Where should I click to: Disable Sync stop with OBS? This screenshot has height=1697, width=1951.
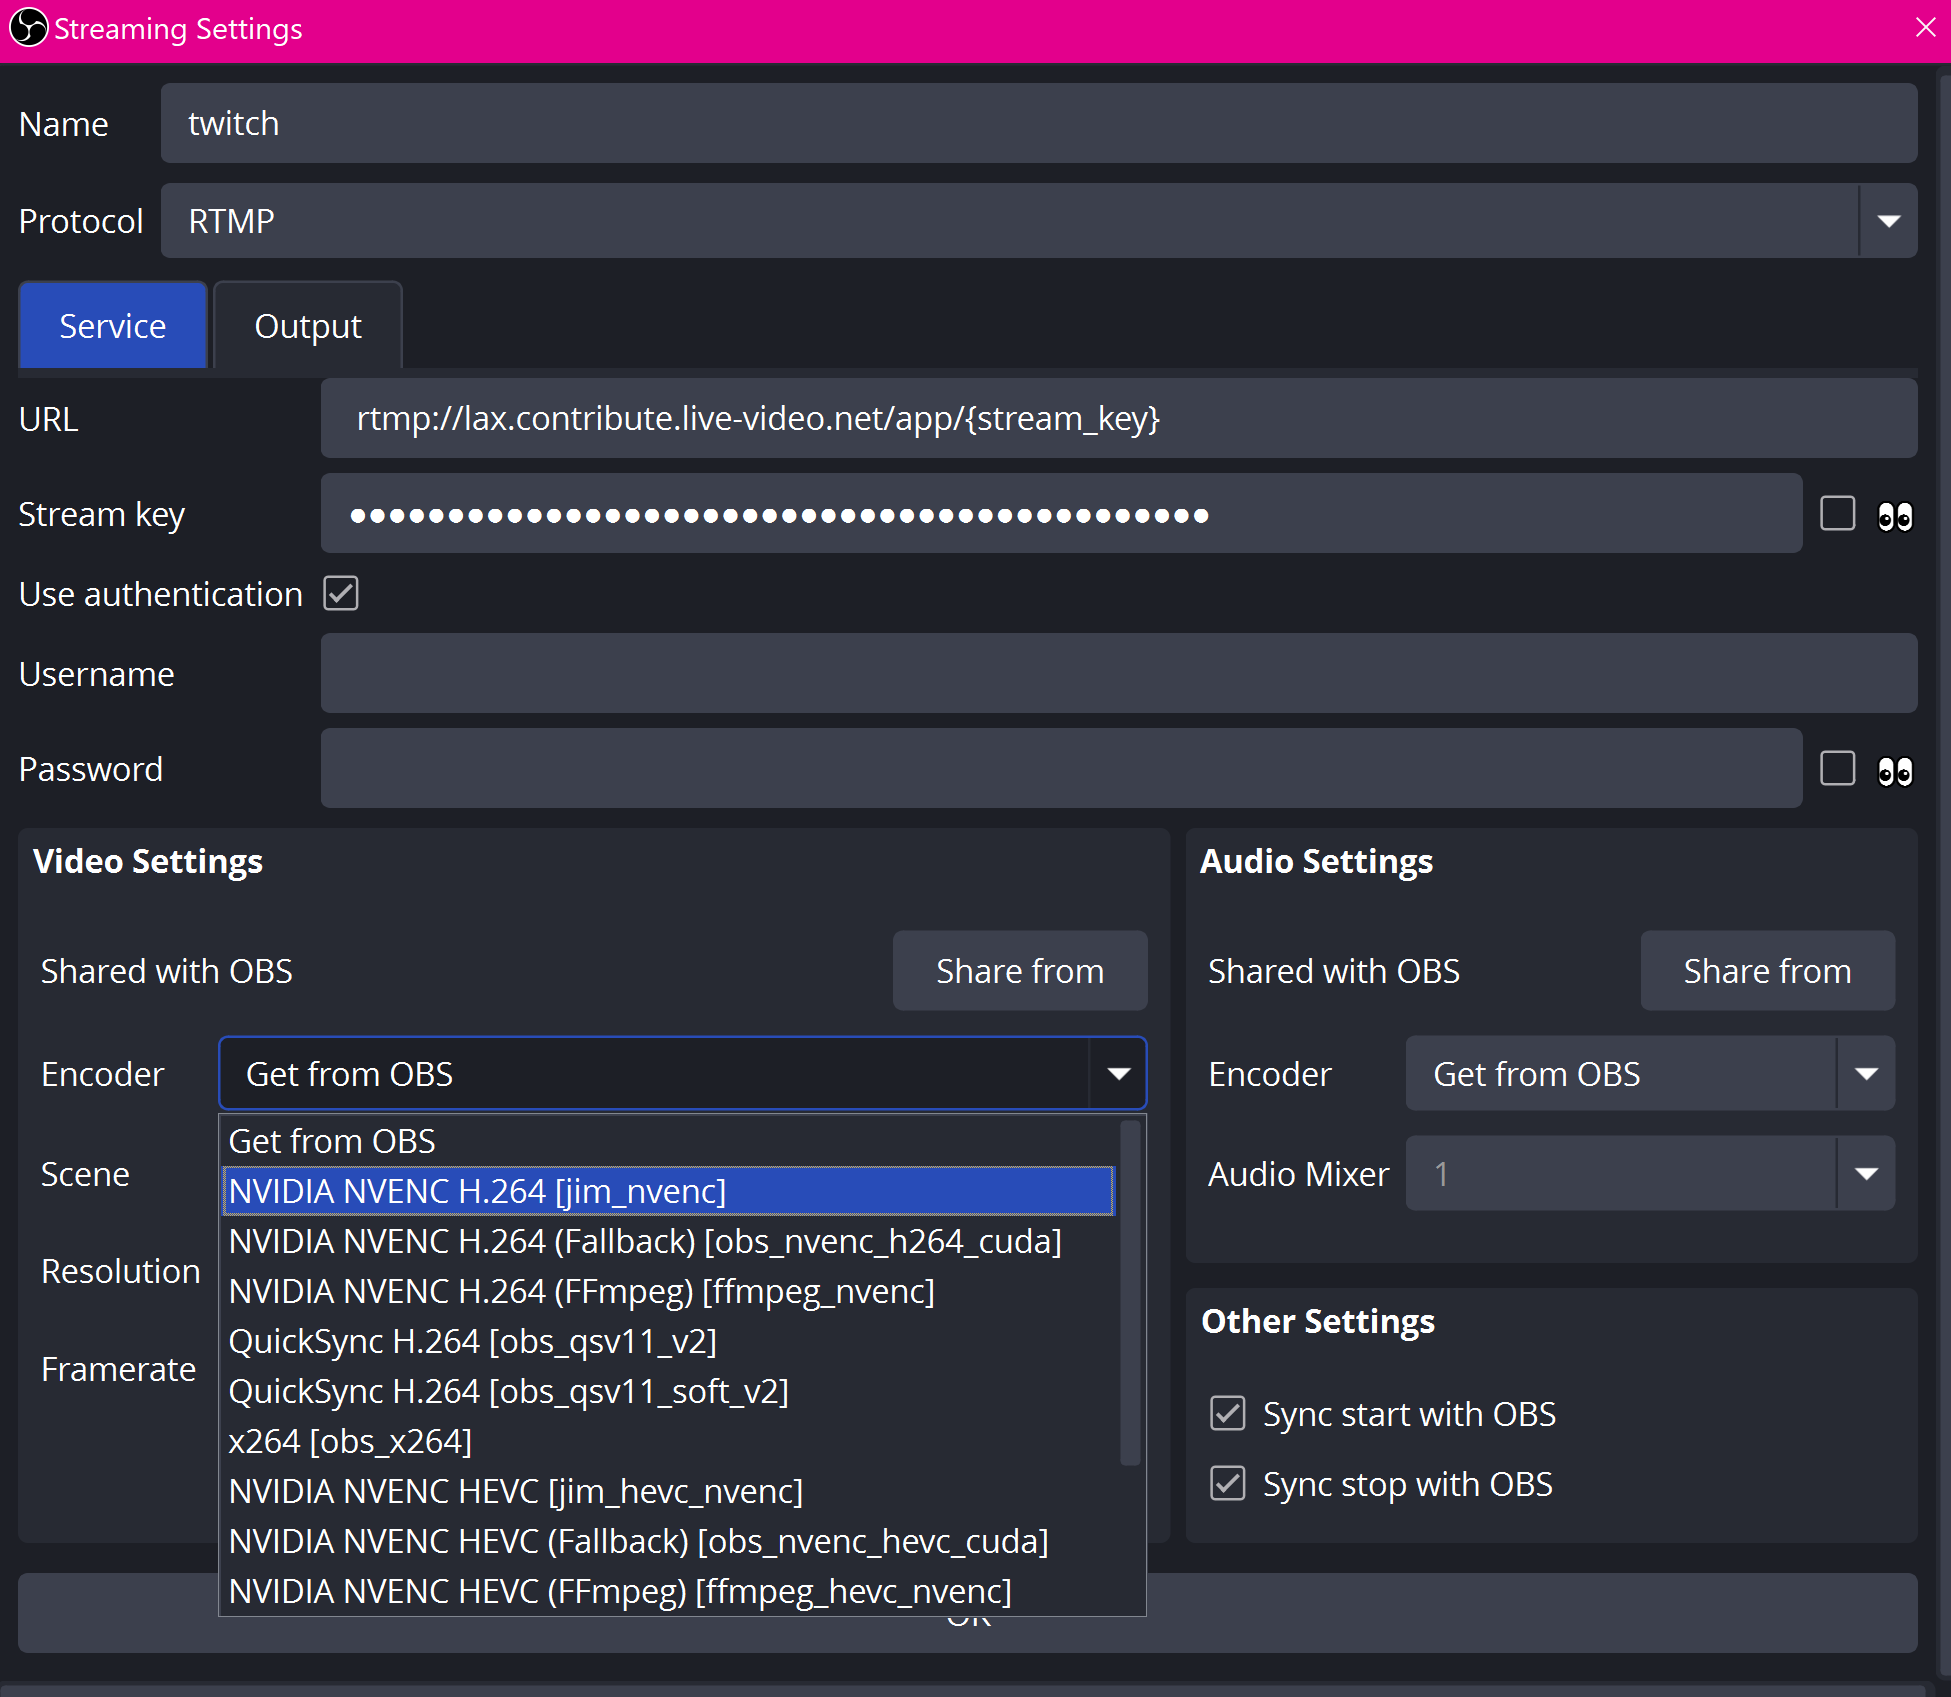click(x=1228, y=1484)
